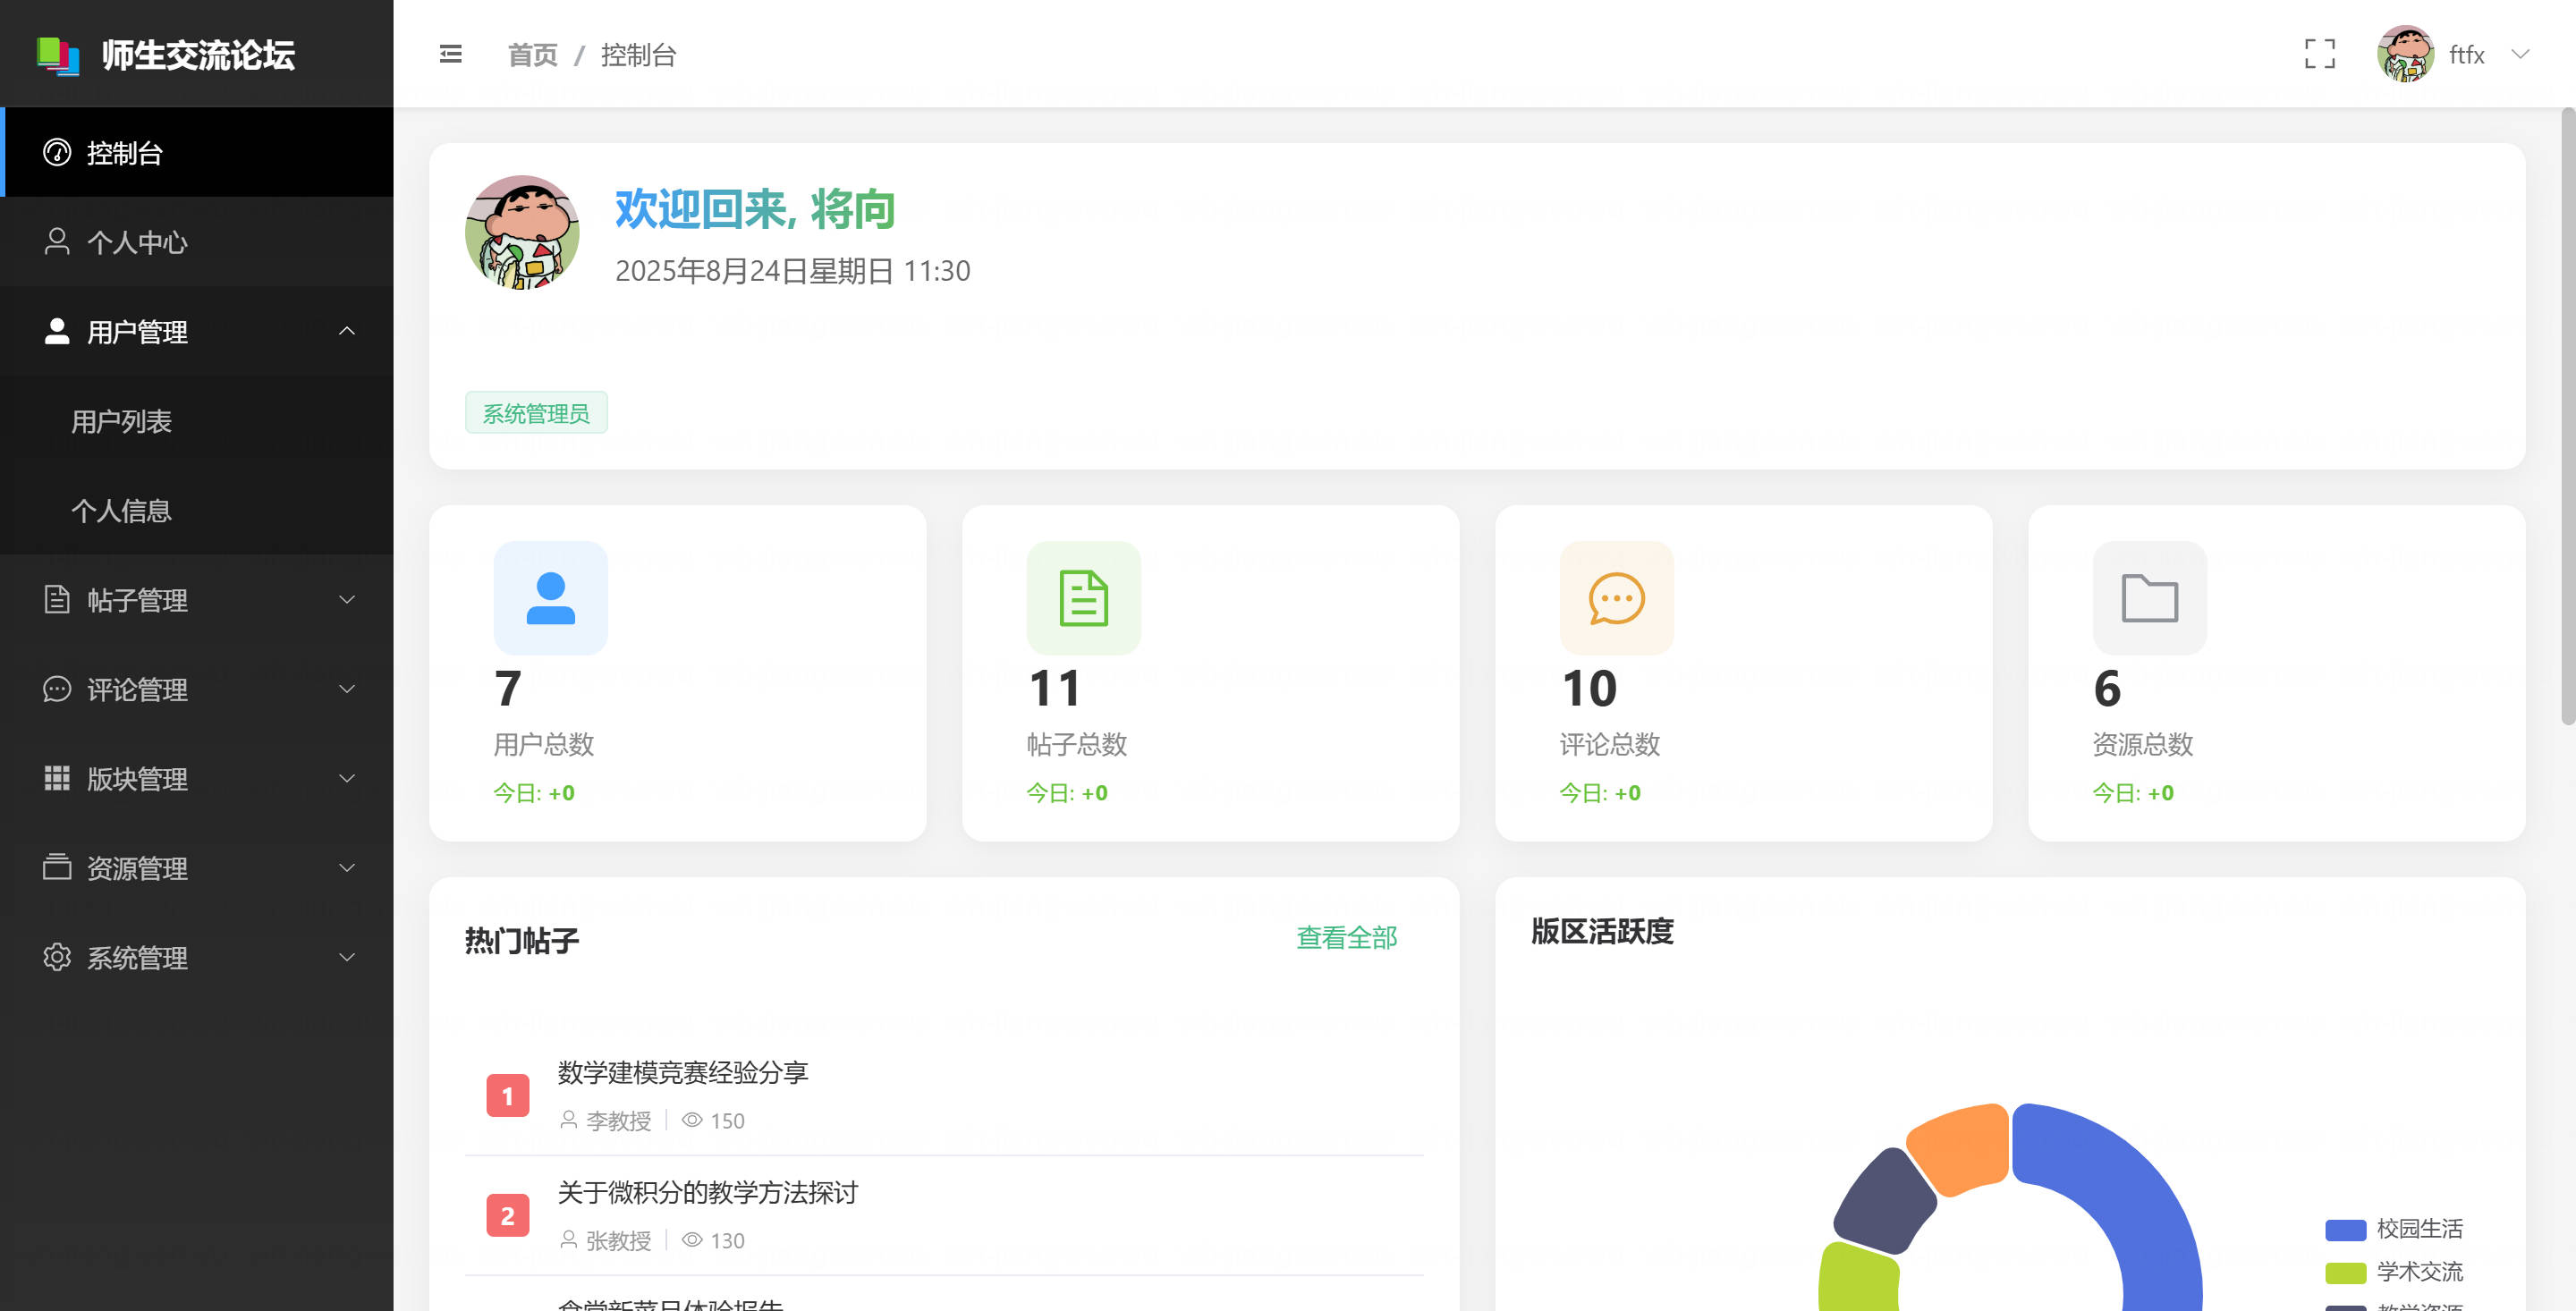Screen dimensions: 2576x1311
Task: Click author name 李教授
Action: tap(618, 1121)
